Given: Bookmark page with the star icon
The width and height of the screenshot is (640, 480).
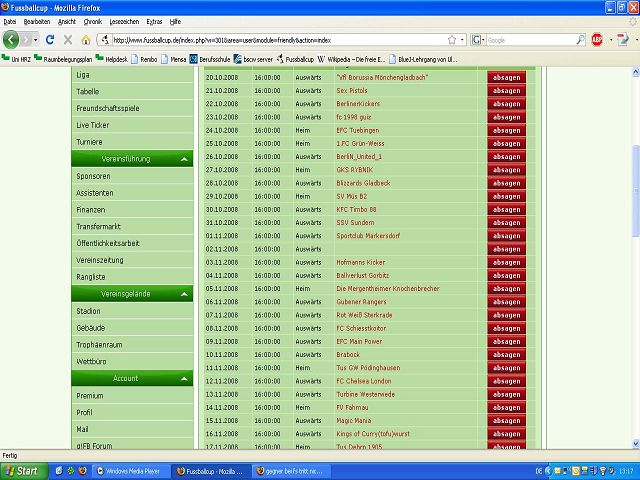Looking at the screenshot, I should [451, 40].
